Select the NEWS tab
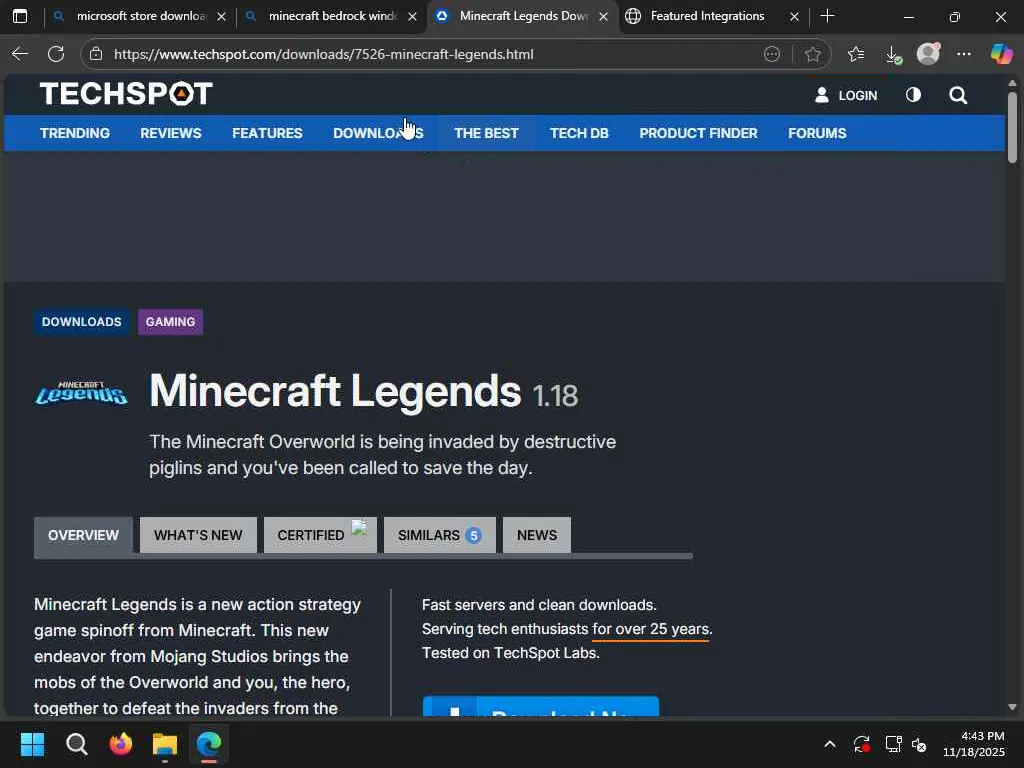 click(x=537, y=536)
